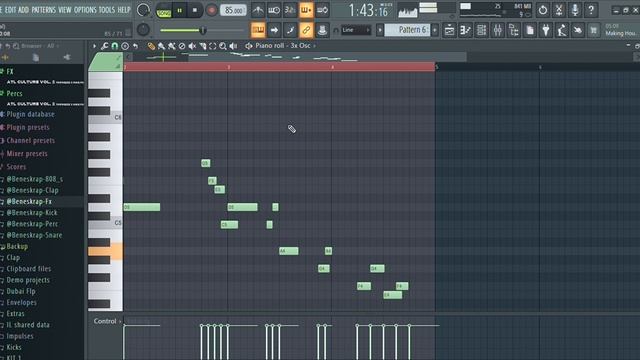640x360 pixels.
Task: Open the undo history circular arrow icon
Action: pyautogui.click(x=542, y=10)
